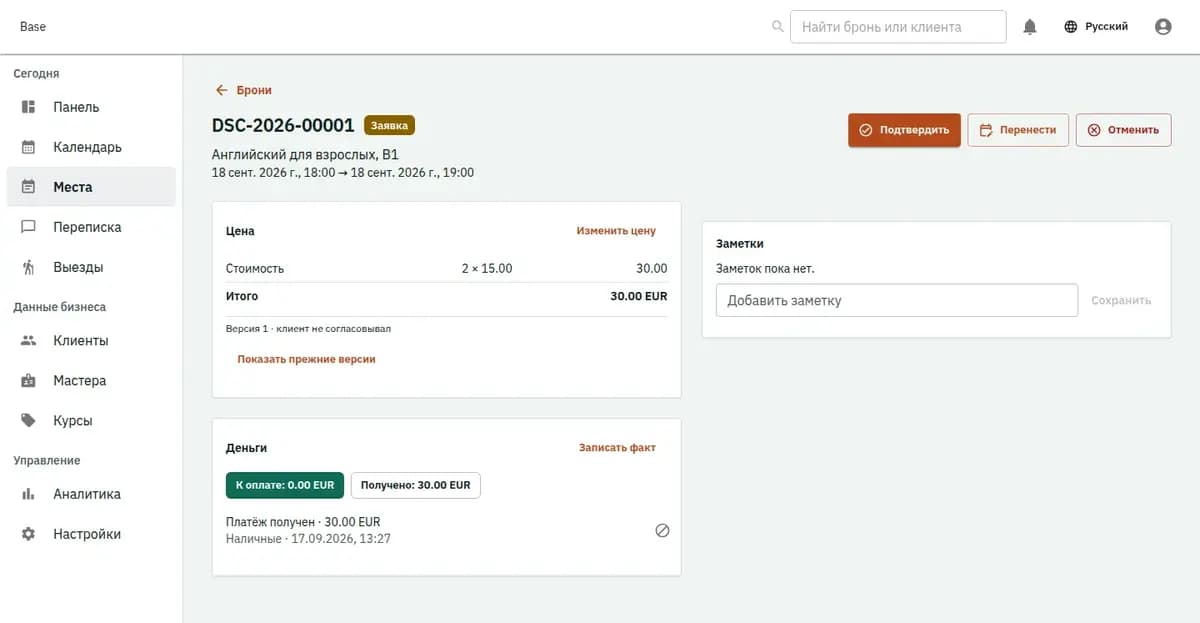
Task: Open the Русский language selector
Action: [1096, 27]
